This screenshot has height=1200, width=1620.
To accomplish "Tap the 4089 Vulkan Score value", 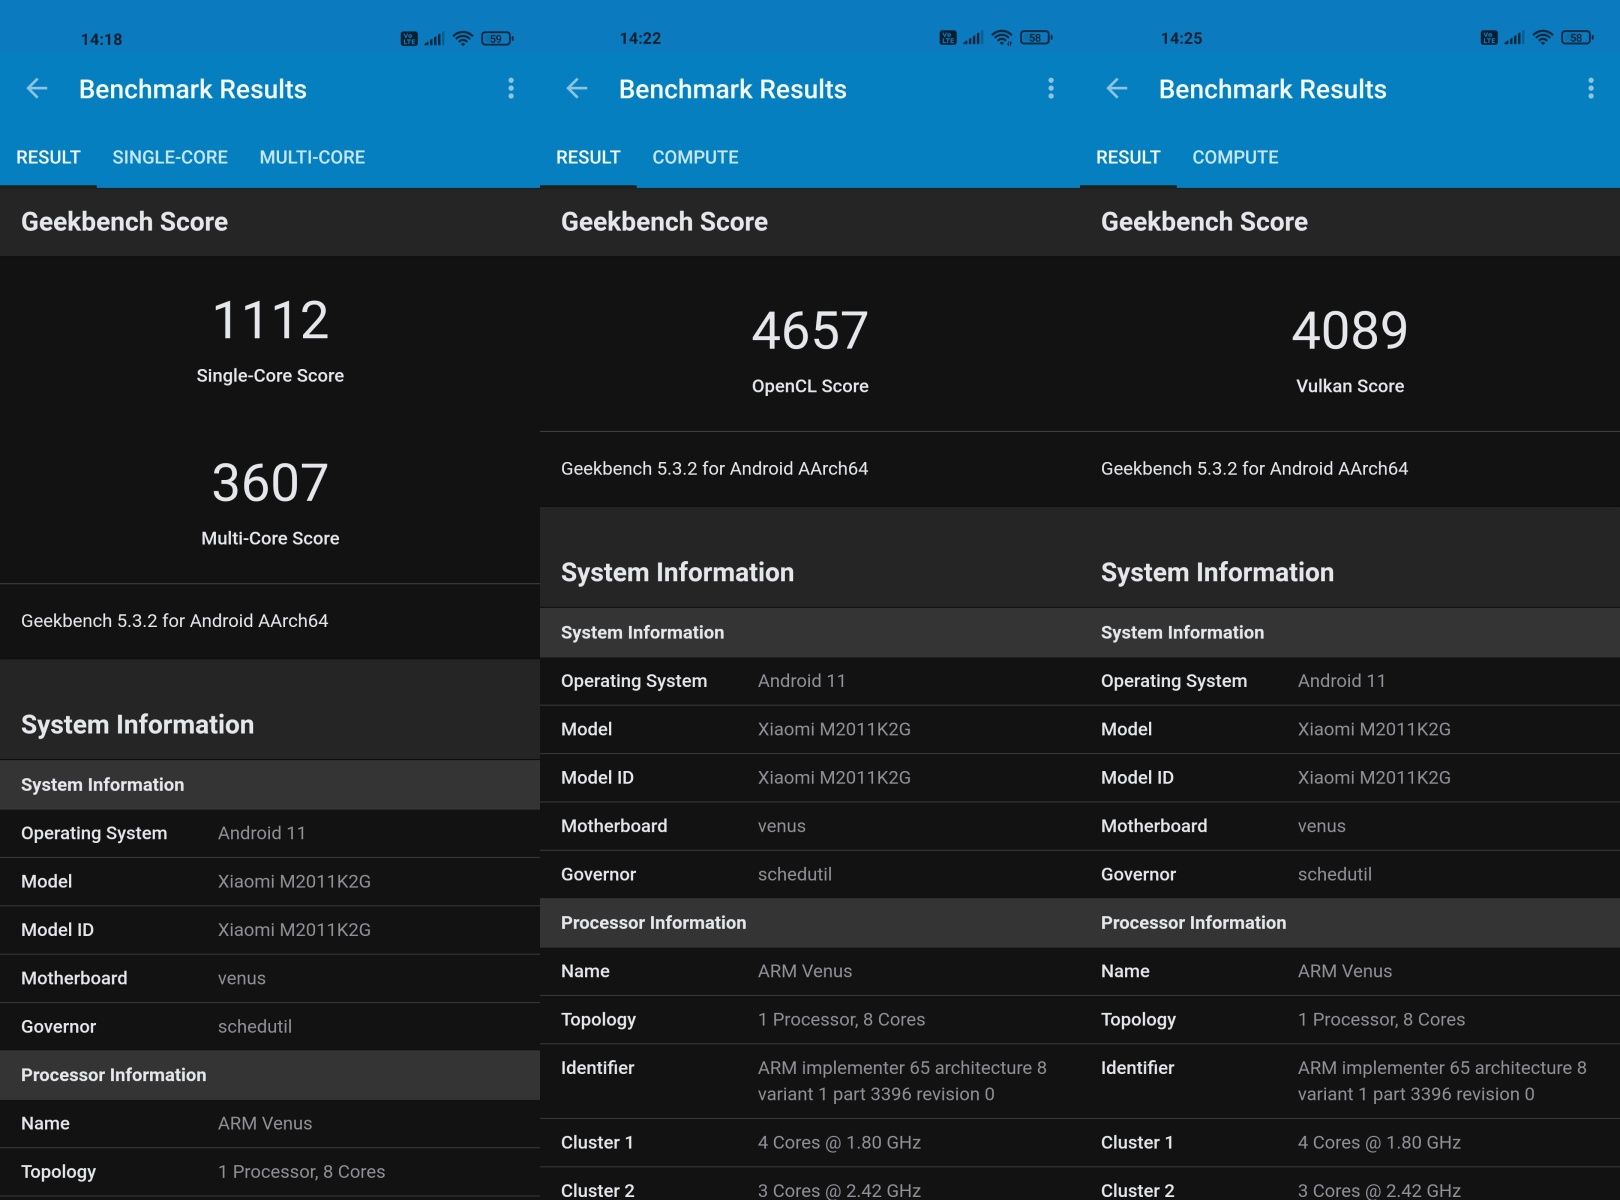I will tap(1350, 331).
